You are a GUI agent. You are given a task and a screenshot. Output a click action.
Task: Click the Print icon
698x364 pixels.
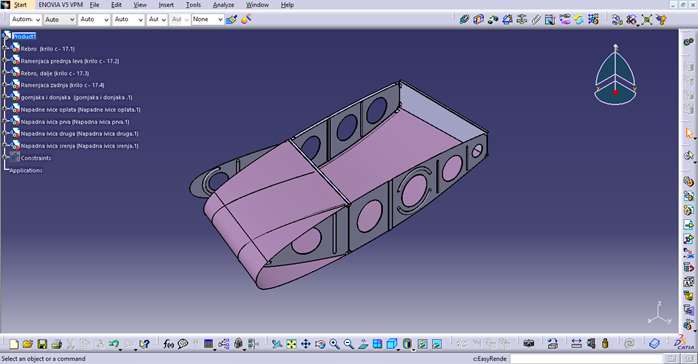56,344
